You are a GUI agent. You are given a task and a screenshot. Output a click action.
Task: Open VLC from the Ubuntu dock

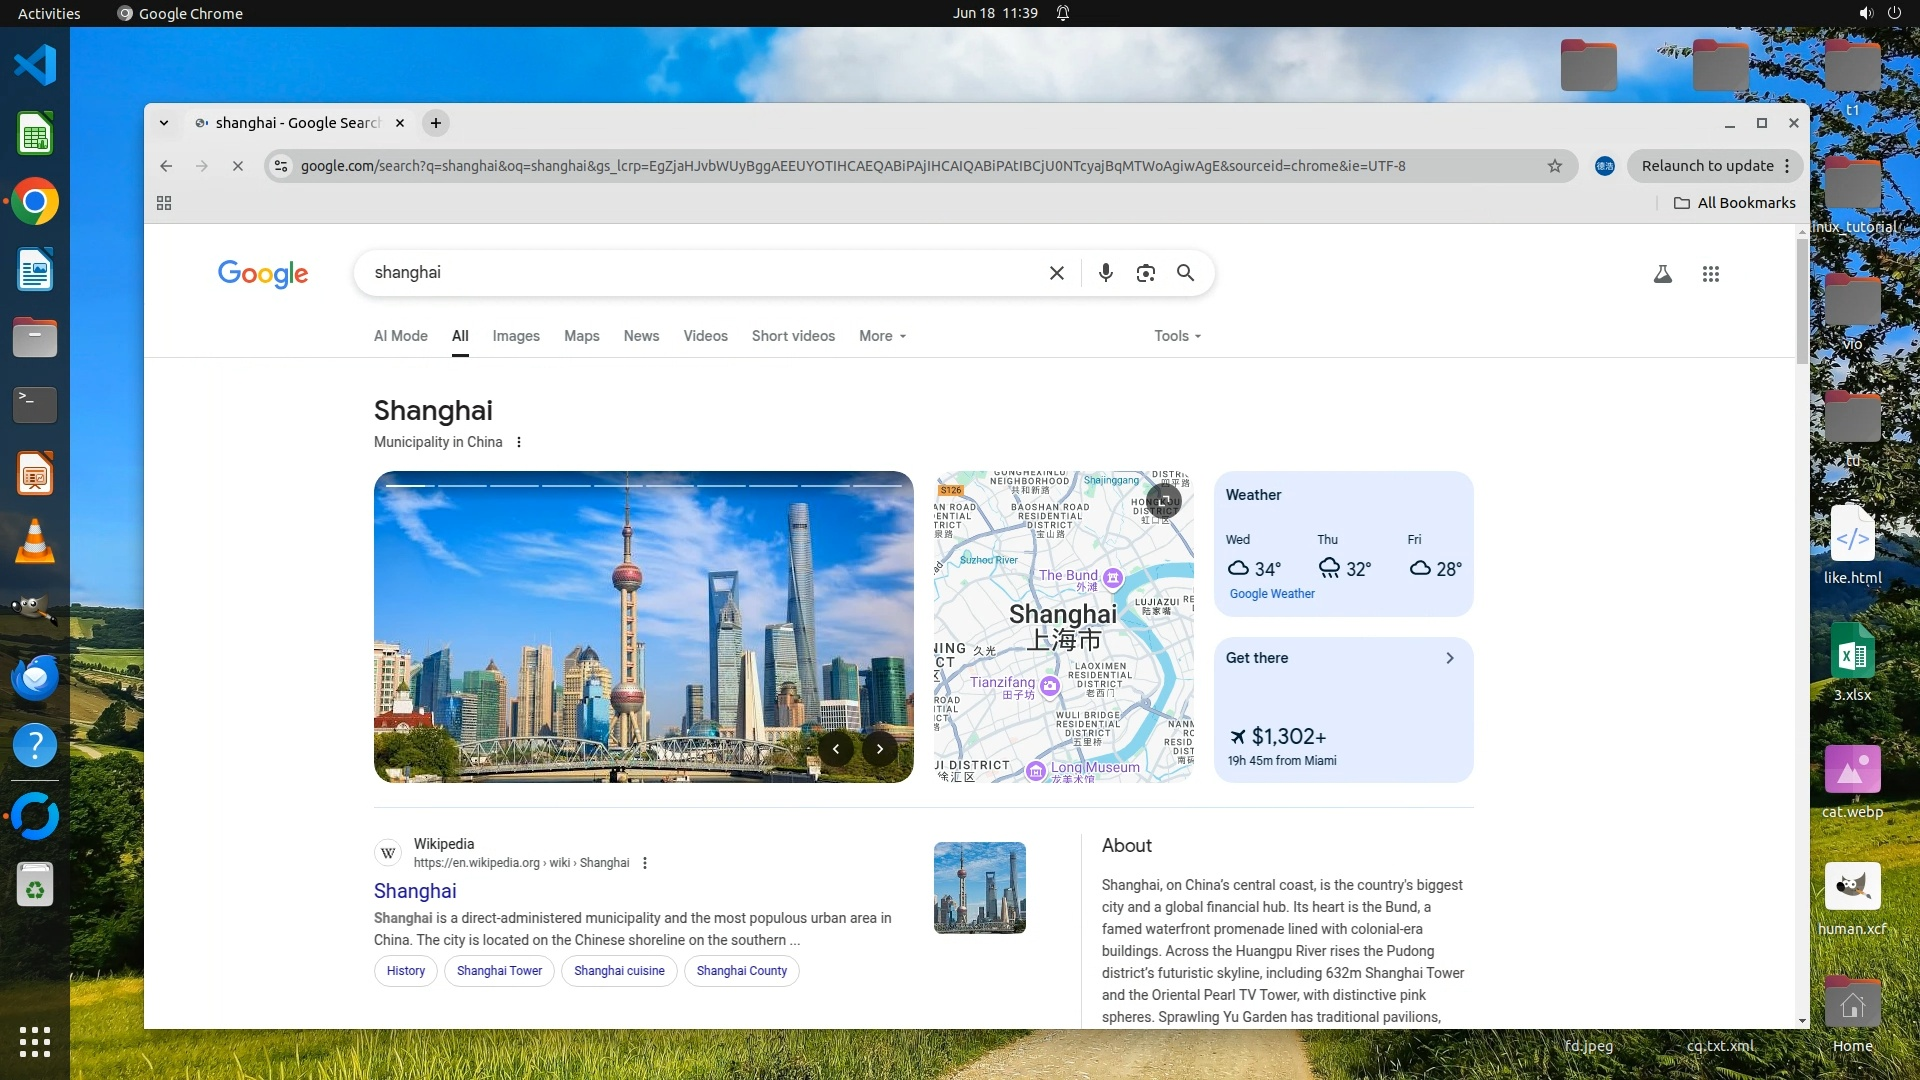[35, 542]
